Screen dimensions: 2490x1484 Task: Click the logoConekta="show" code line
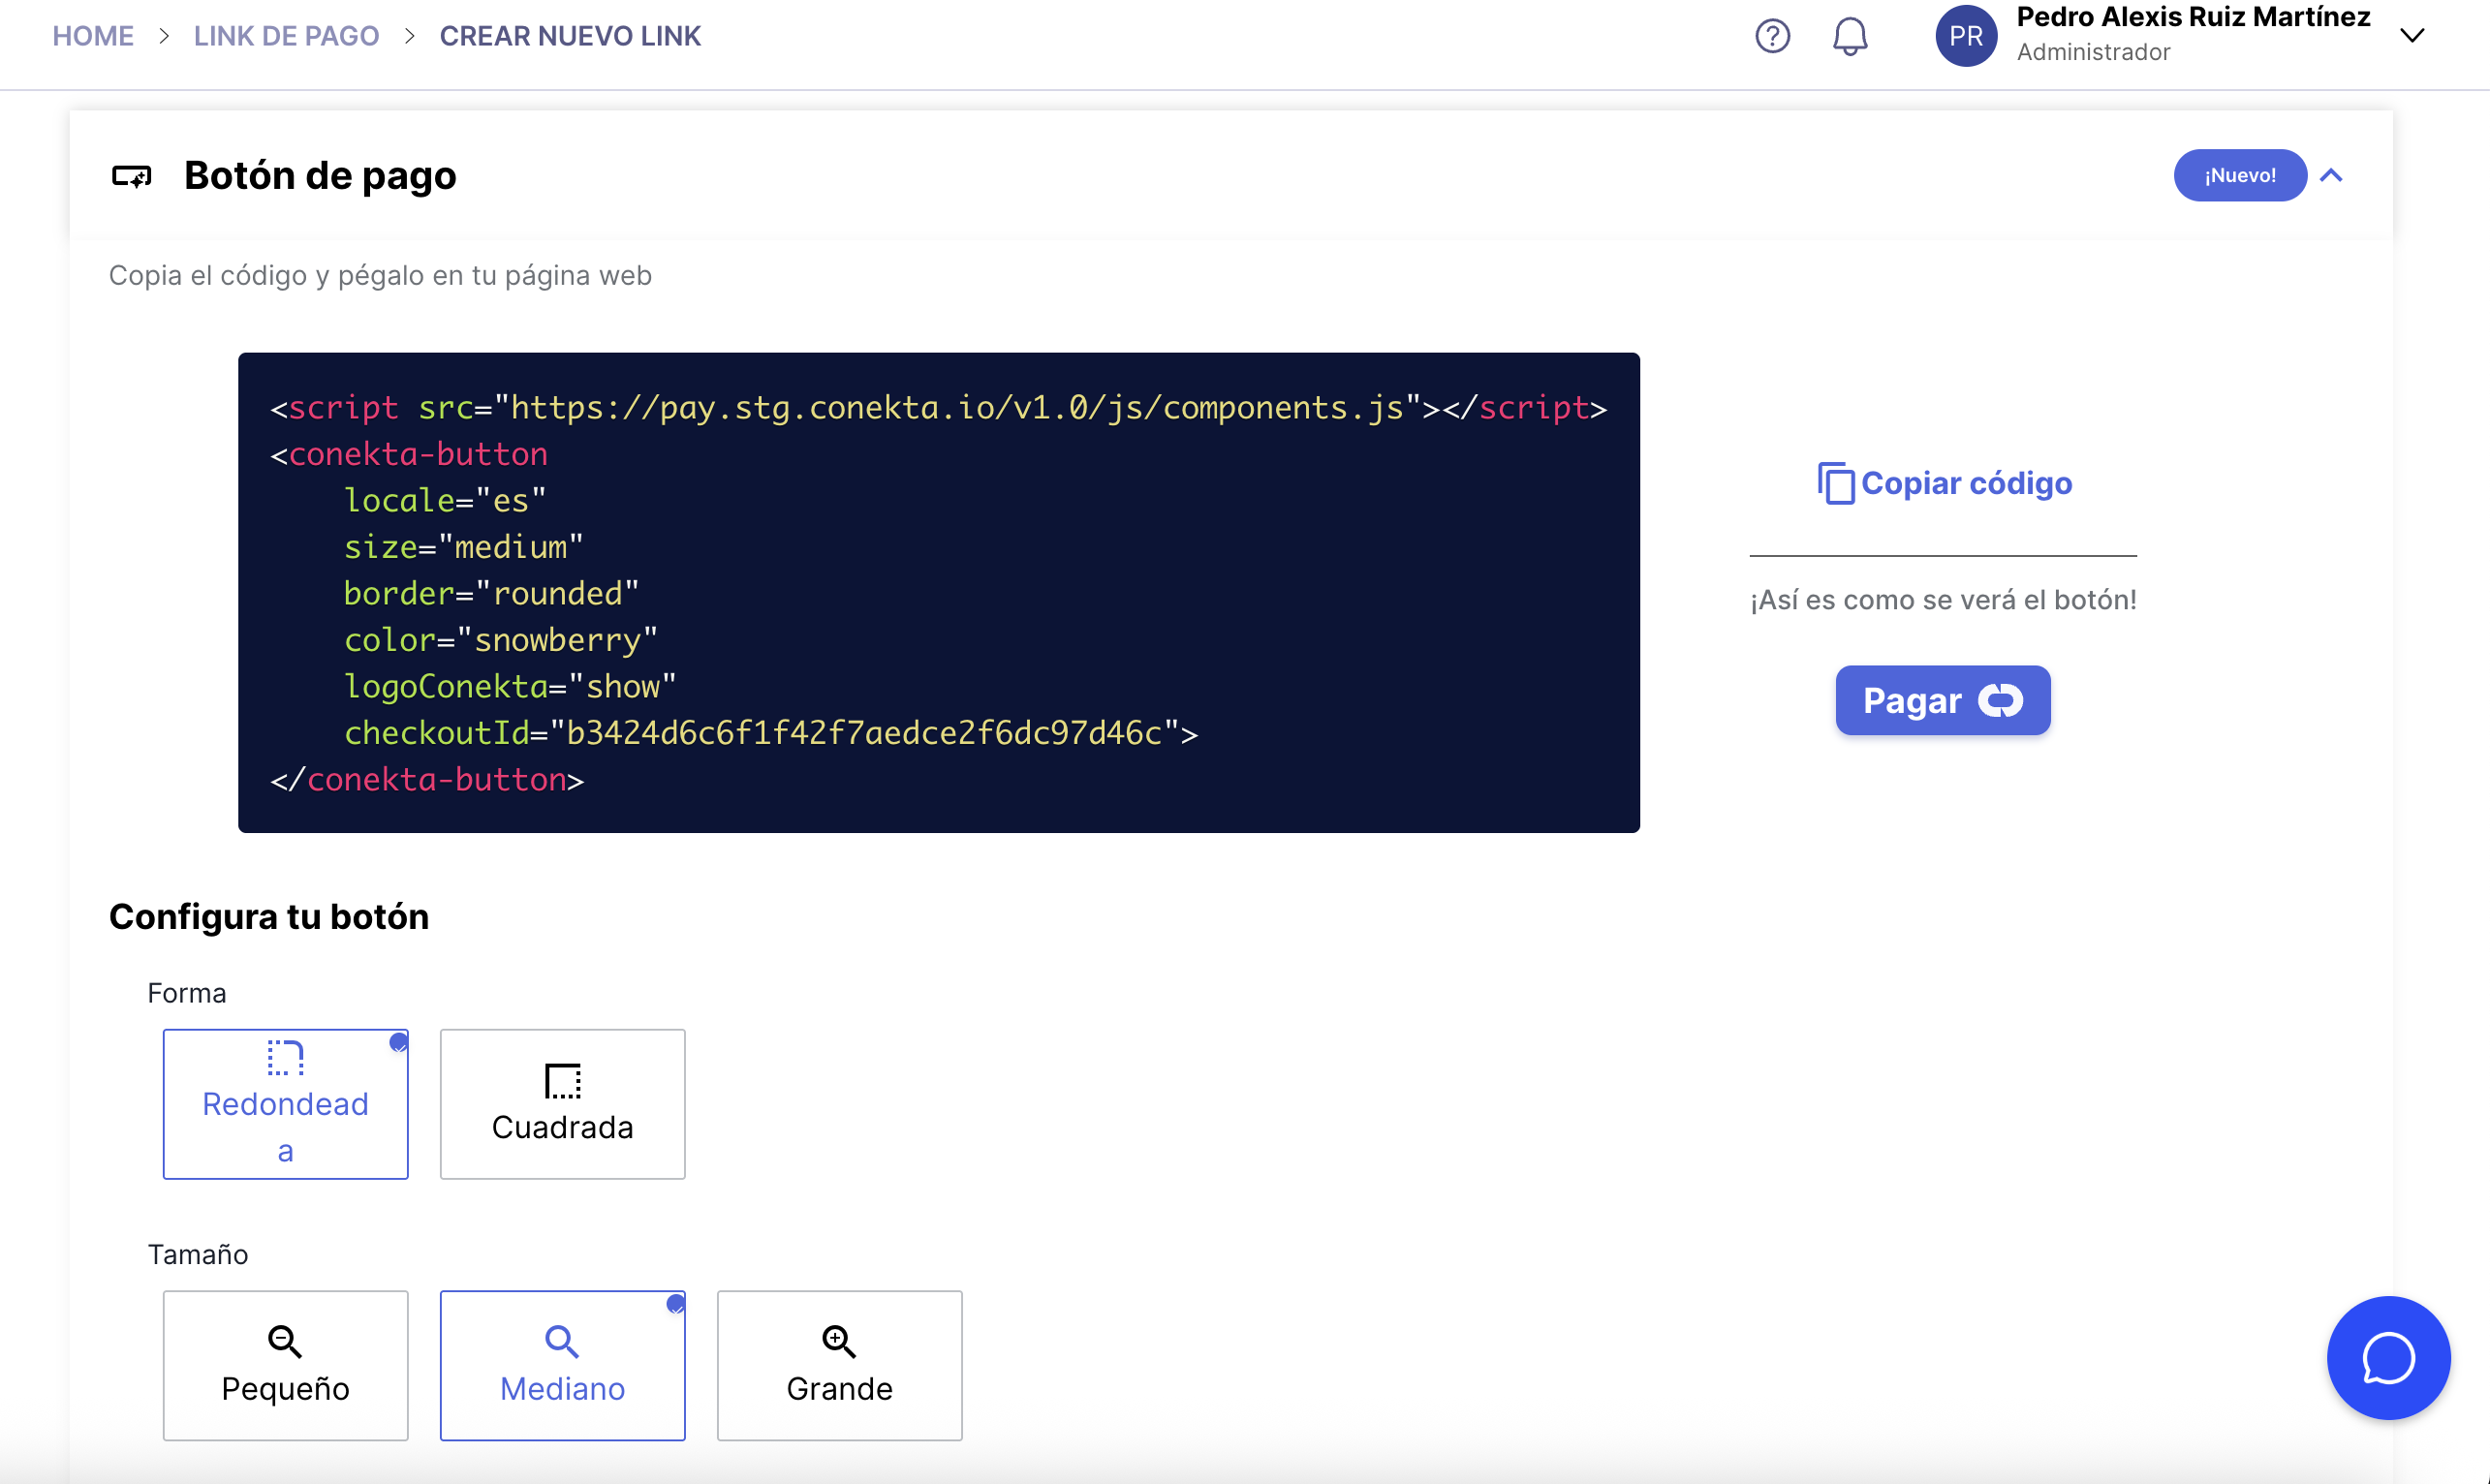point(510,687)
